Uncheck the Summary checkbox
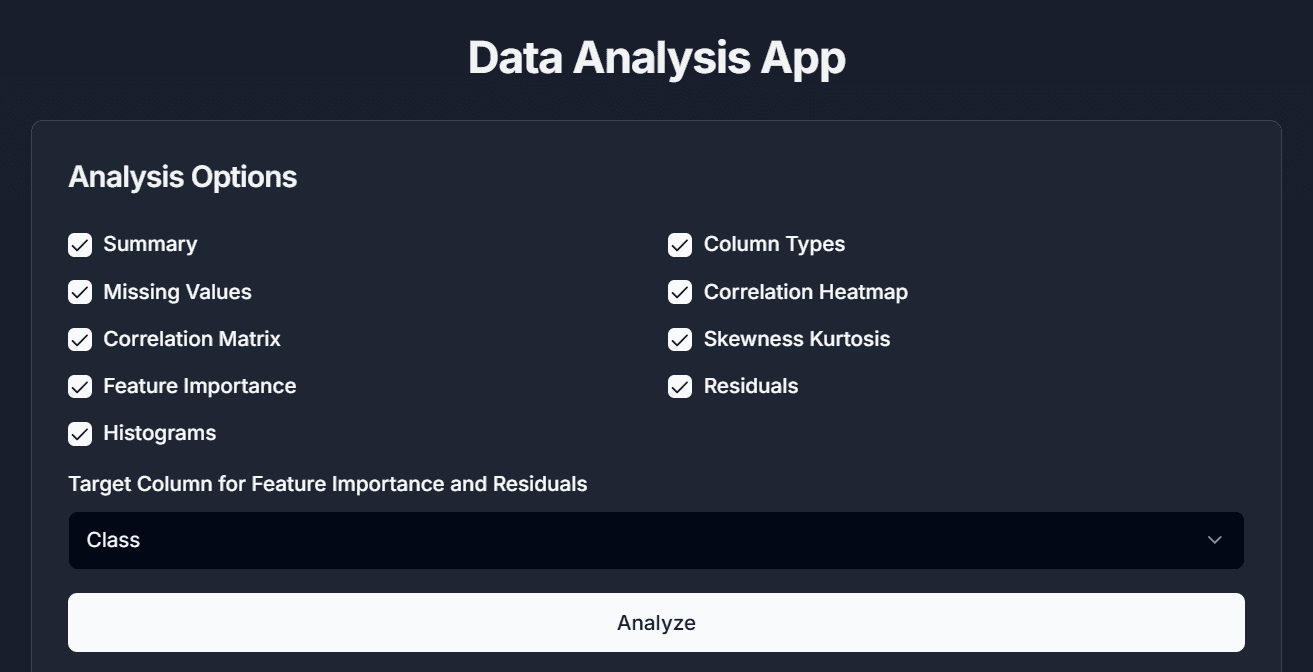Viewport: 1313px width, 672px height. [x=80, y=244]
